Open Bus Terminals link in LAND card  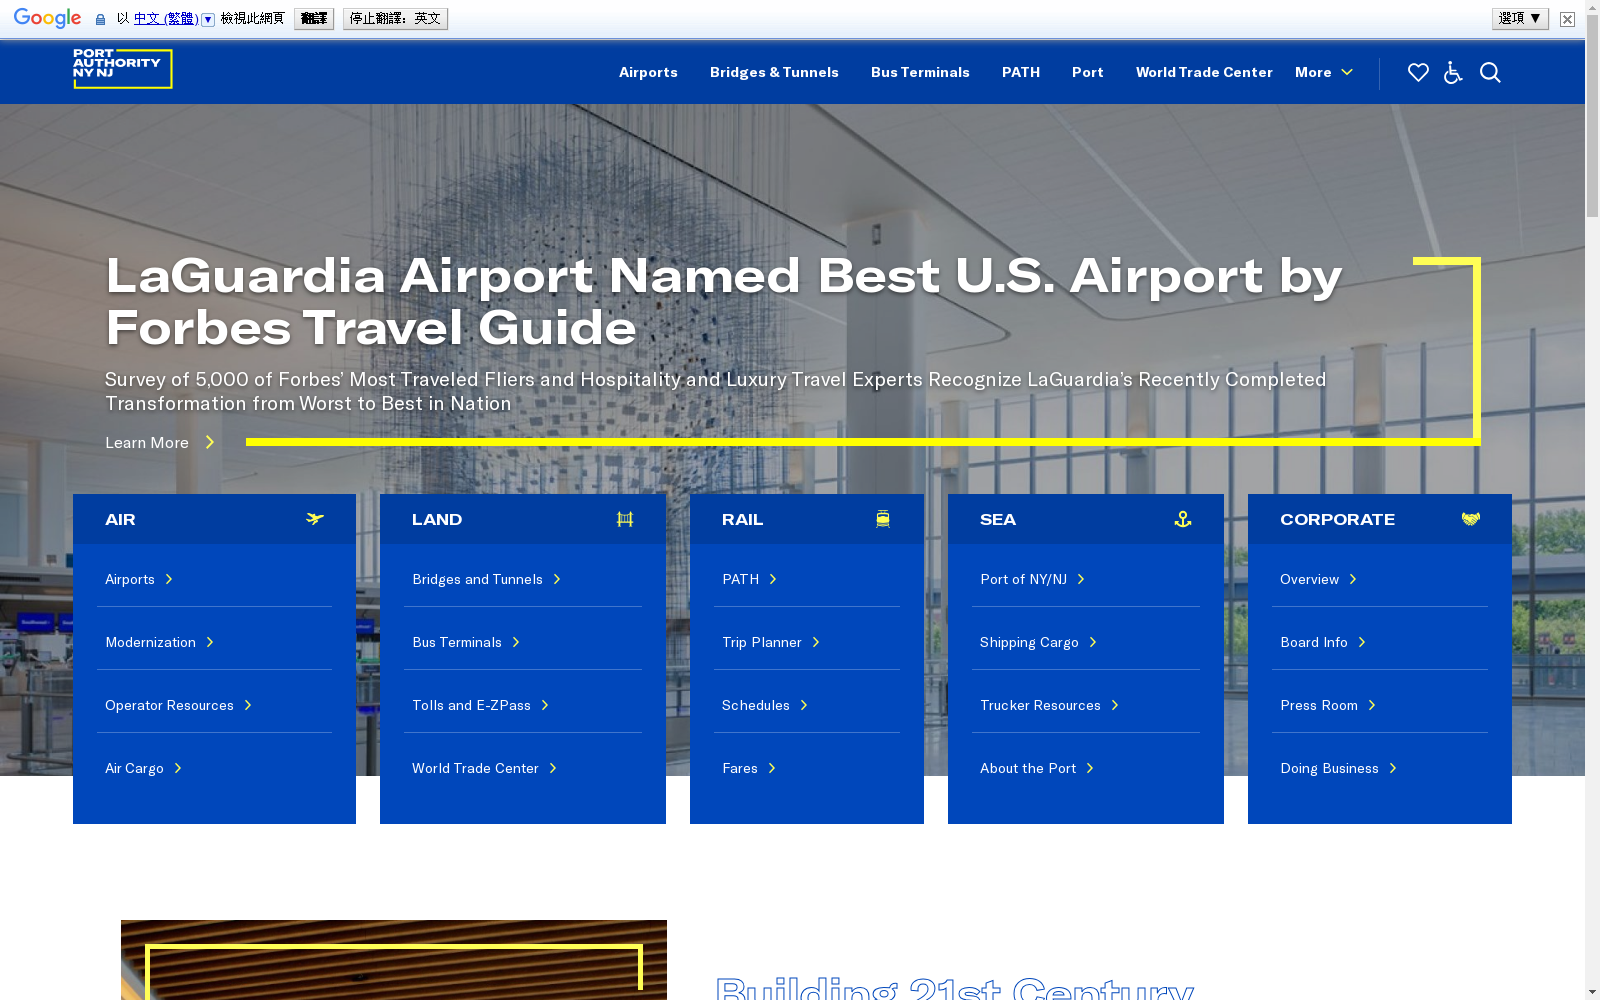click(x=466, y=642)
